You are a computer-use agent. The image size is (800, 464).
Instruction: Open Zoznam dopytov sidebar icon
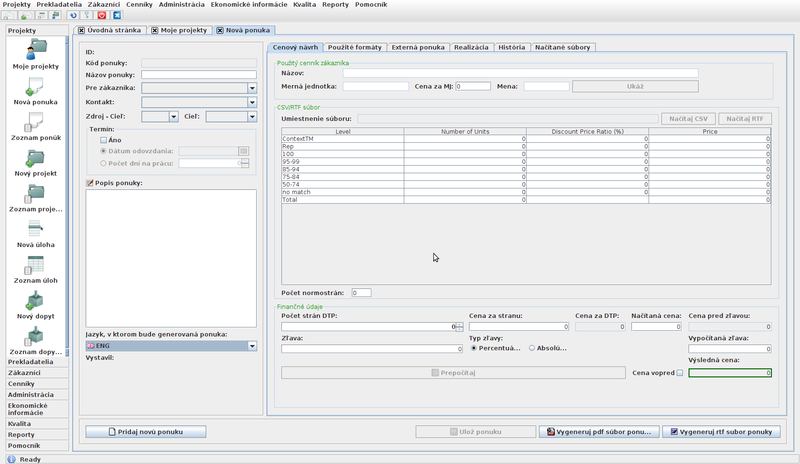tap(36, 340)
